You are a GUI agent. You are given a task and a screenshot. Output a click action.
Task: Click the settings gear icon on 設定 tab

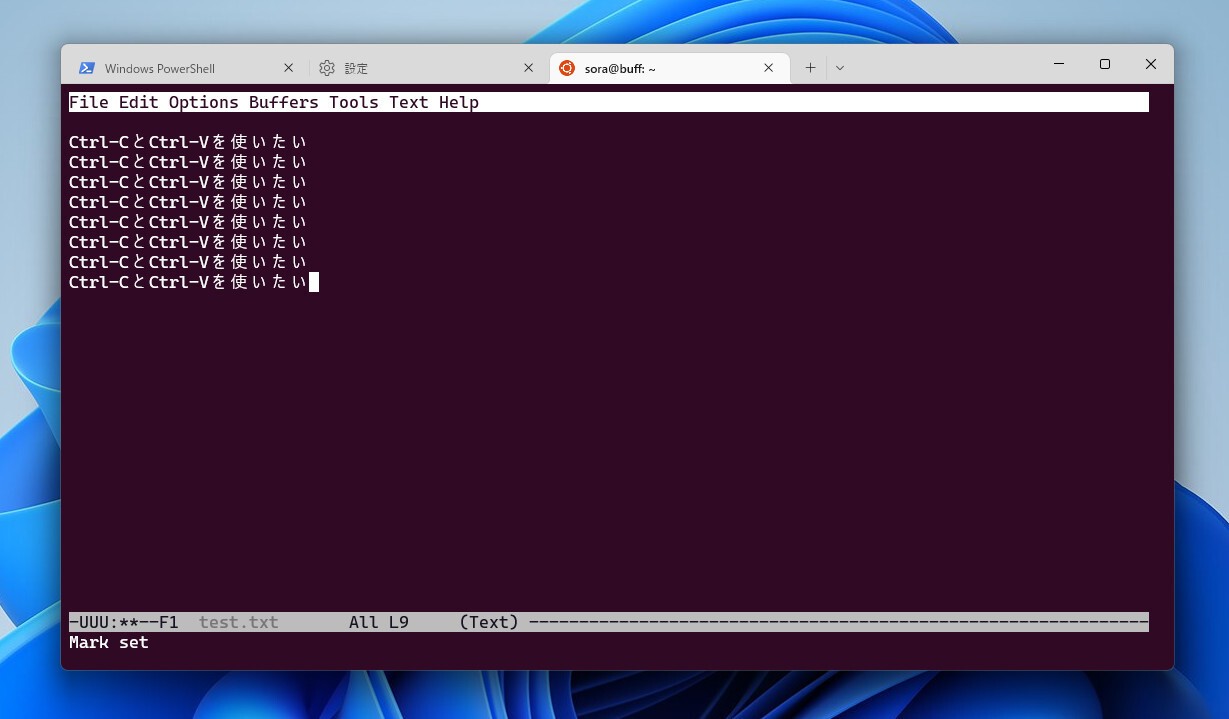click(327, 68)
